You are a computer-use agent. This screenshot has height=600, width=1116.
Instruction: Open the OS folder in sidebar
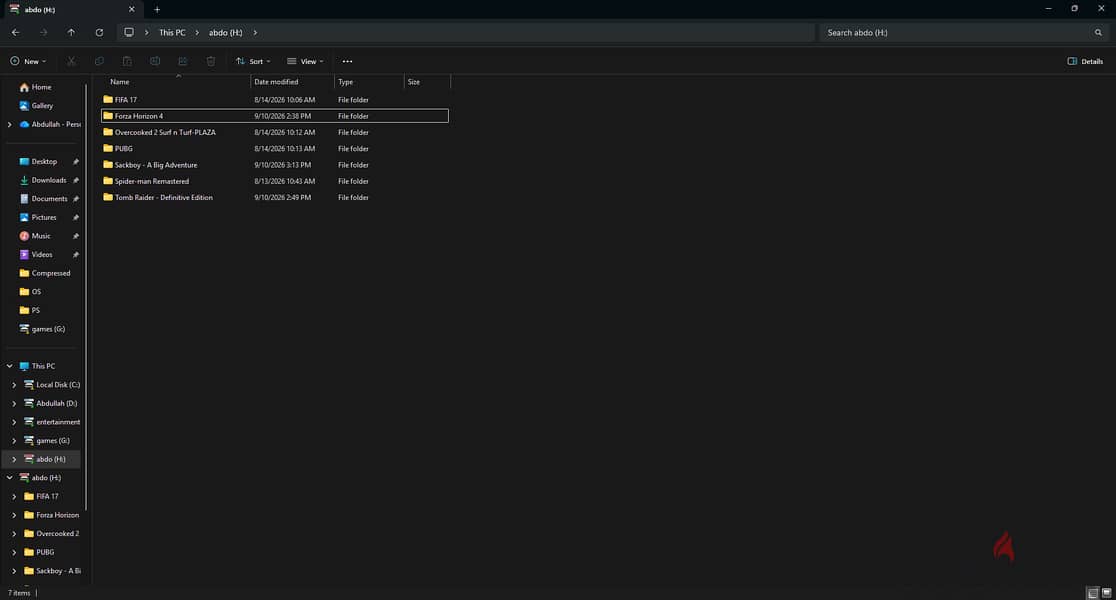click(x=31, y=292)
